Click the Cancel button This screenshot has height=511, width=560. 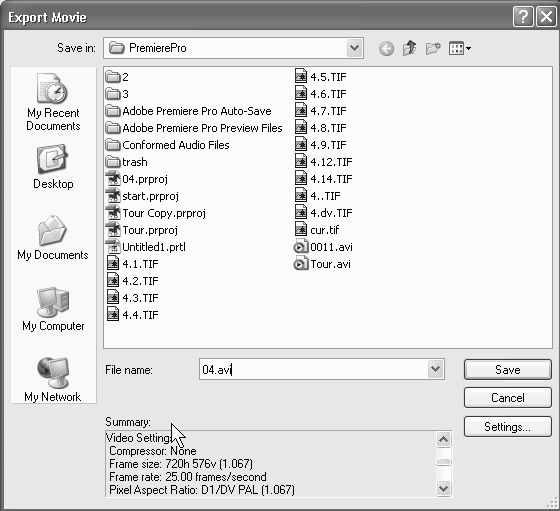coord(508,397)
